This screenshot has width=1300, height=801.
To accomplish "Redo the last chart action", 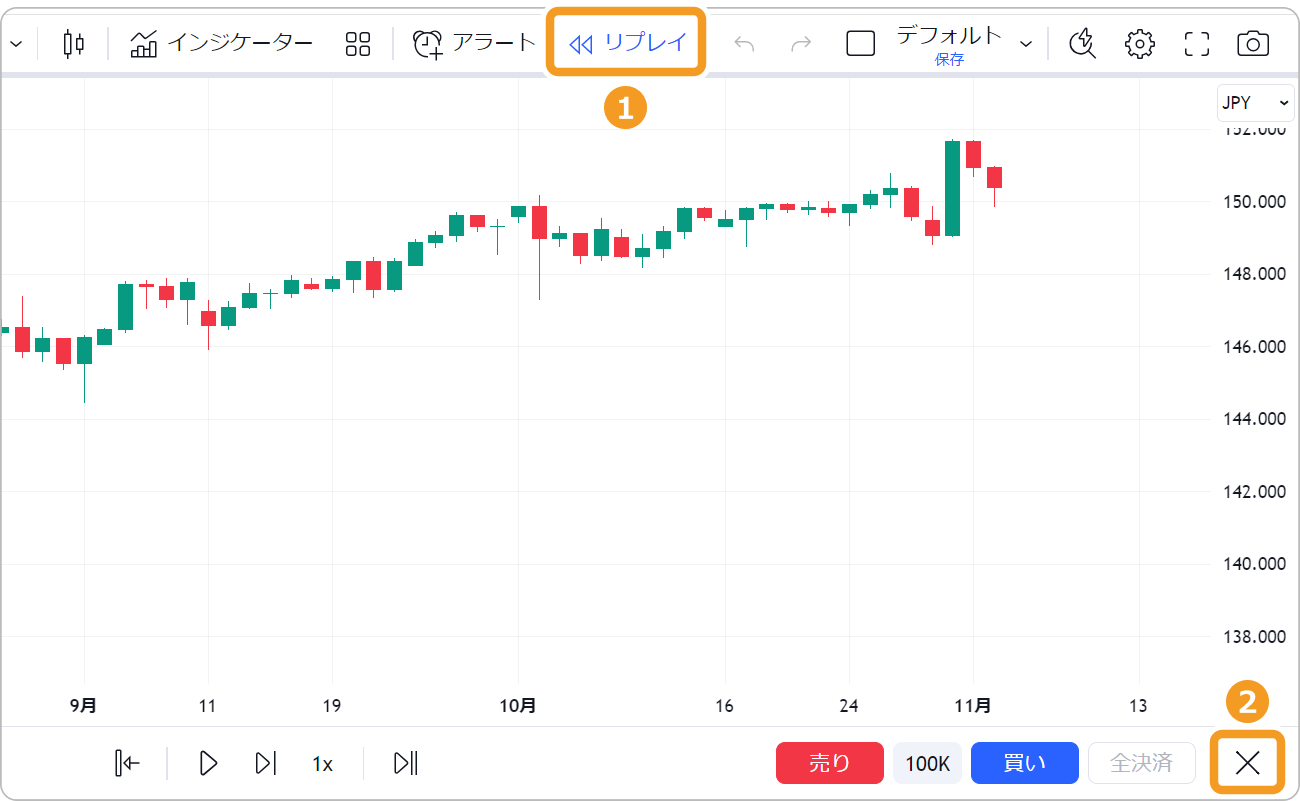I will pos(801,43).
